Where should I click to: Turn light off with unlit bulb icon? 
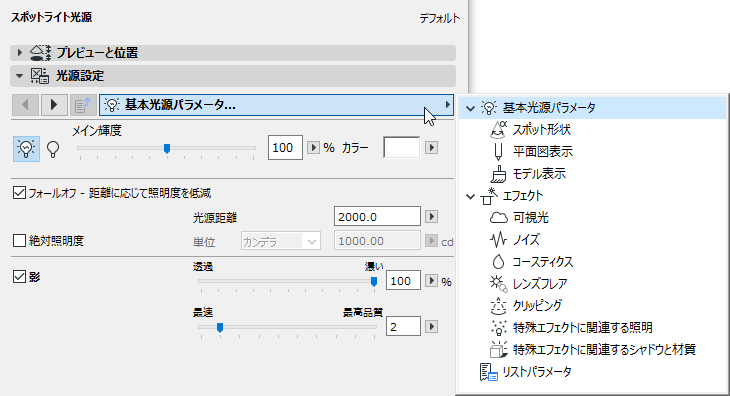pyautogui.click(x=53, y=149)
